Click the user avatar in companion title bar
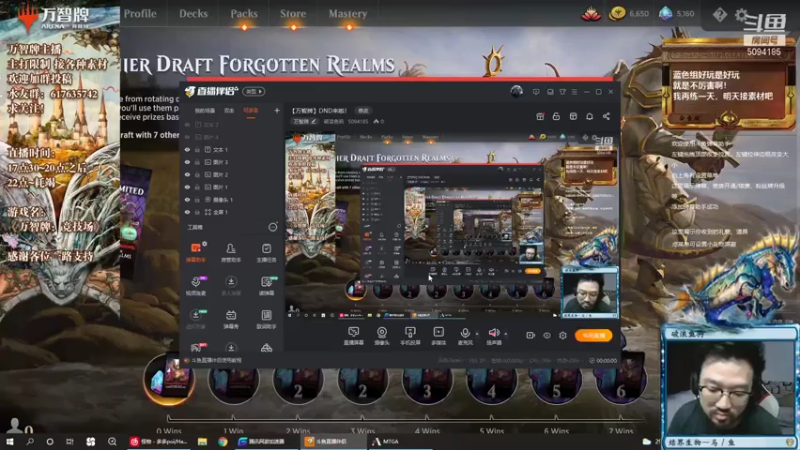Image resolution: width=800 pixels, height=450 pixels. 516,91
